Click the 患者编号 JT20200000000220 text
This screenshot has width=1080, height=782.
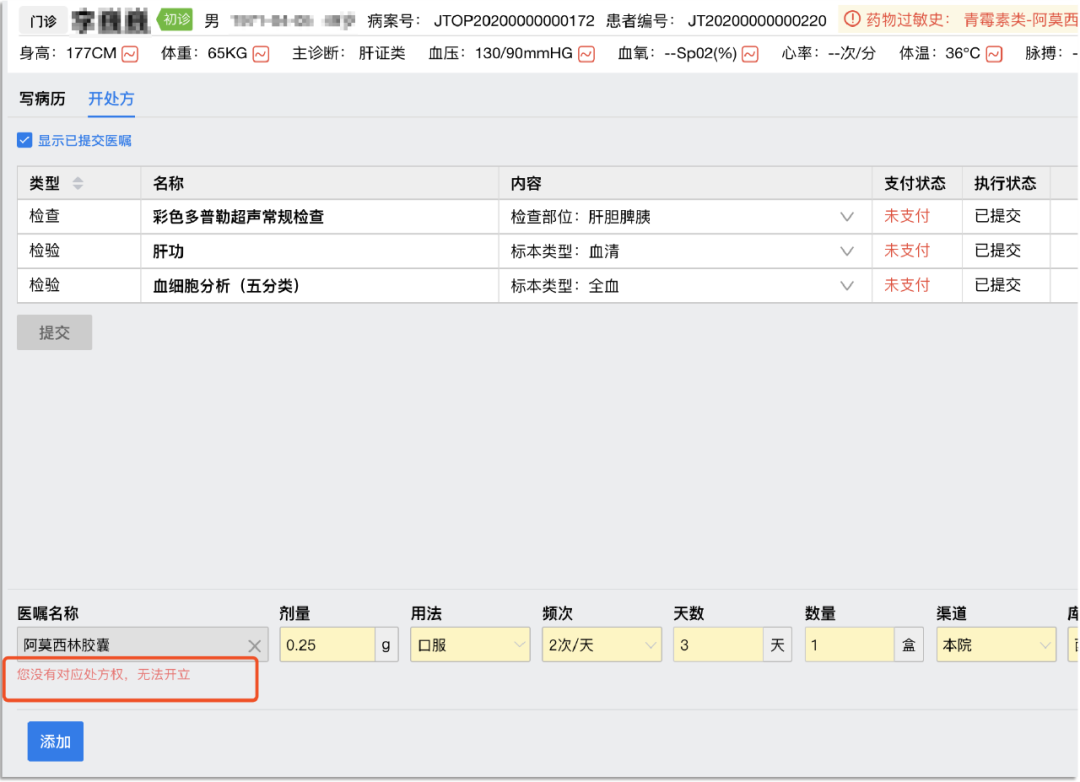(x=716, y=21)
